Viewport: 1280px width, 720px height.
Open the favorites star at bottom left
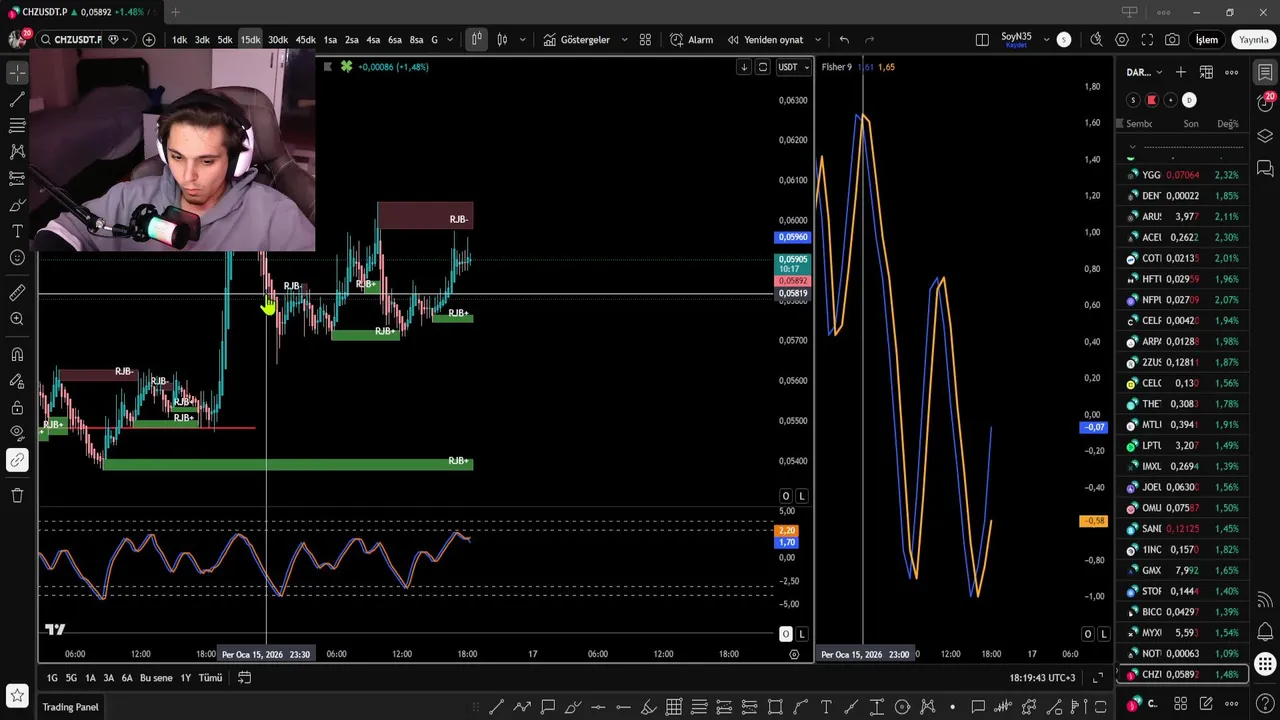(17, 694)
